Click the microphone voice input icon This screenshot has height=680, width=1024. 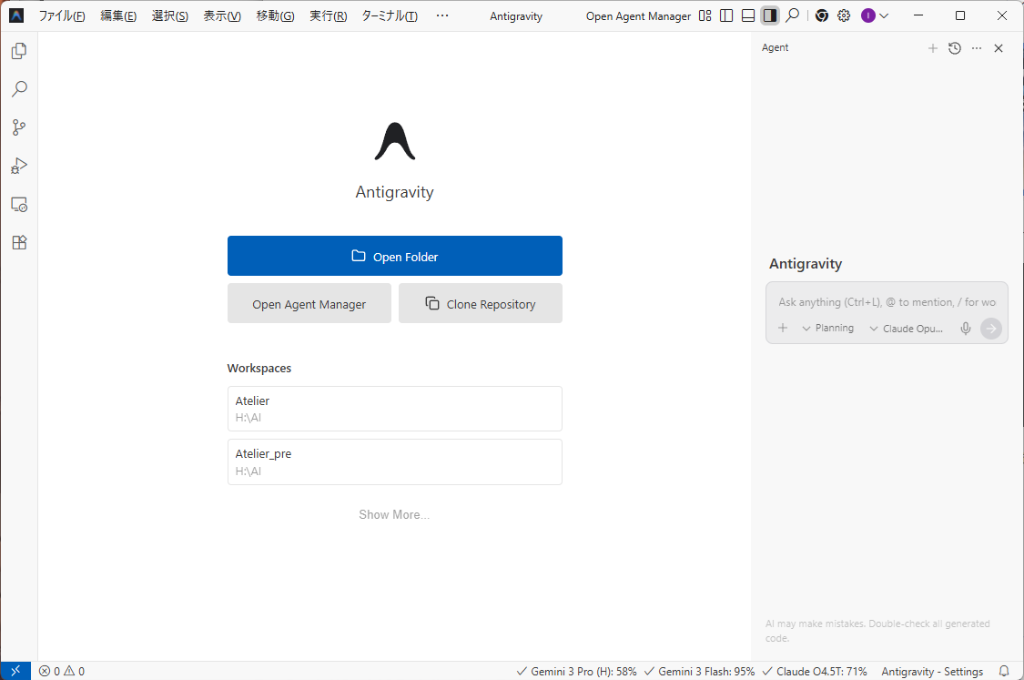[965, 328]
